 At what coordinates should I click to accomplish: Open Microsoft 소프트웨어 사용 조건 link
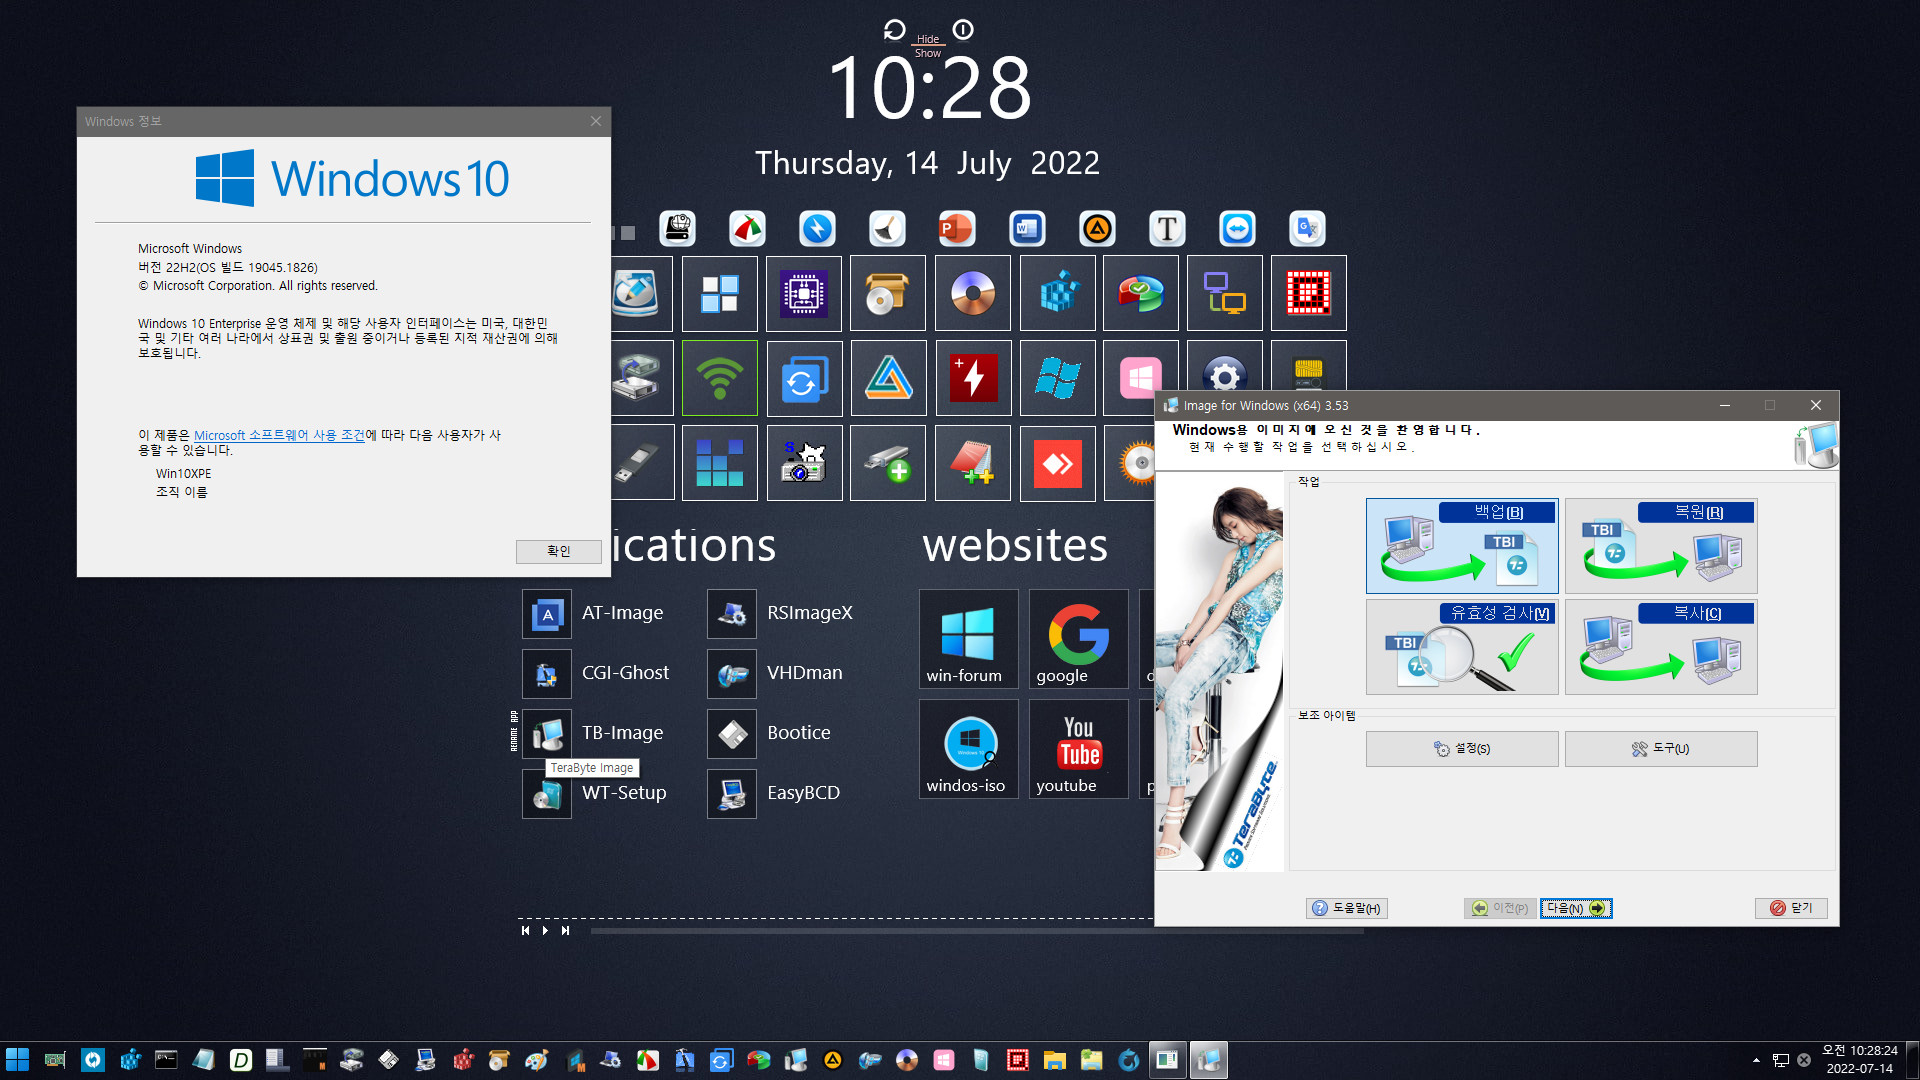tap(279, 436)
